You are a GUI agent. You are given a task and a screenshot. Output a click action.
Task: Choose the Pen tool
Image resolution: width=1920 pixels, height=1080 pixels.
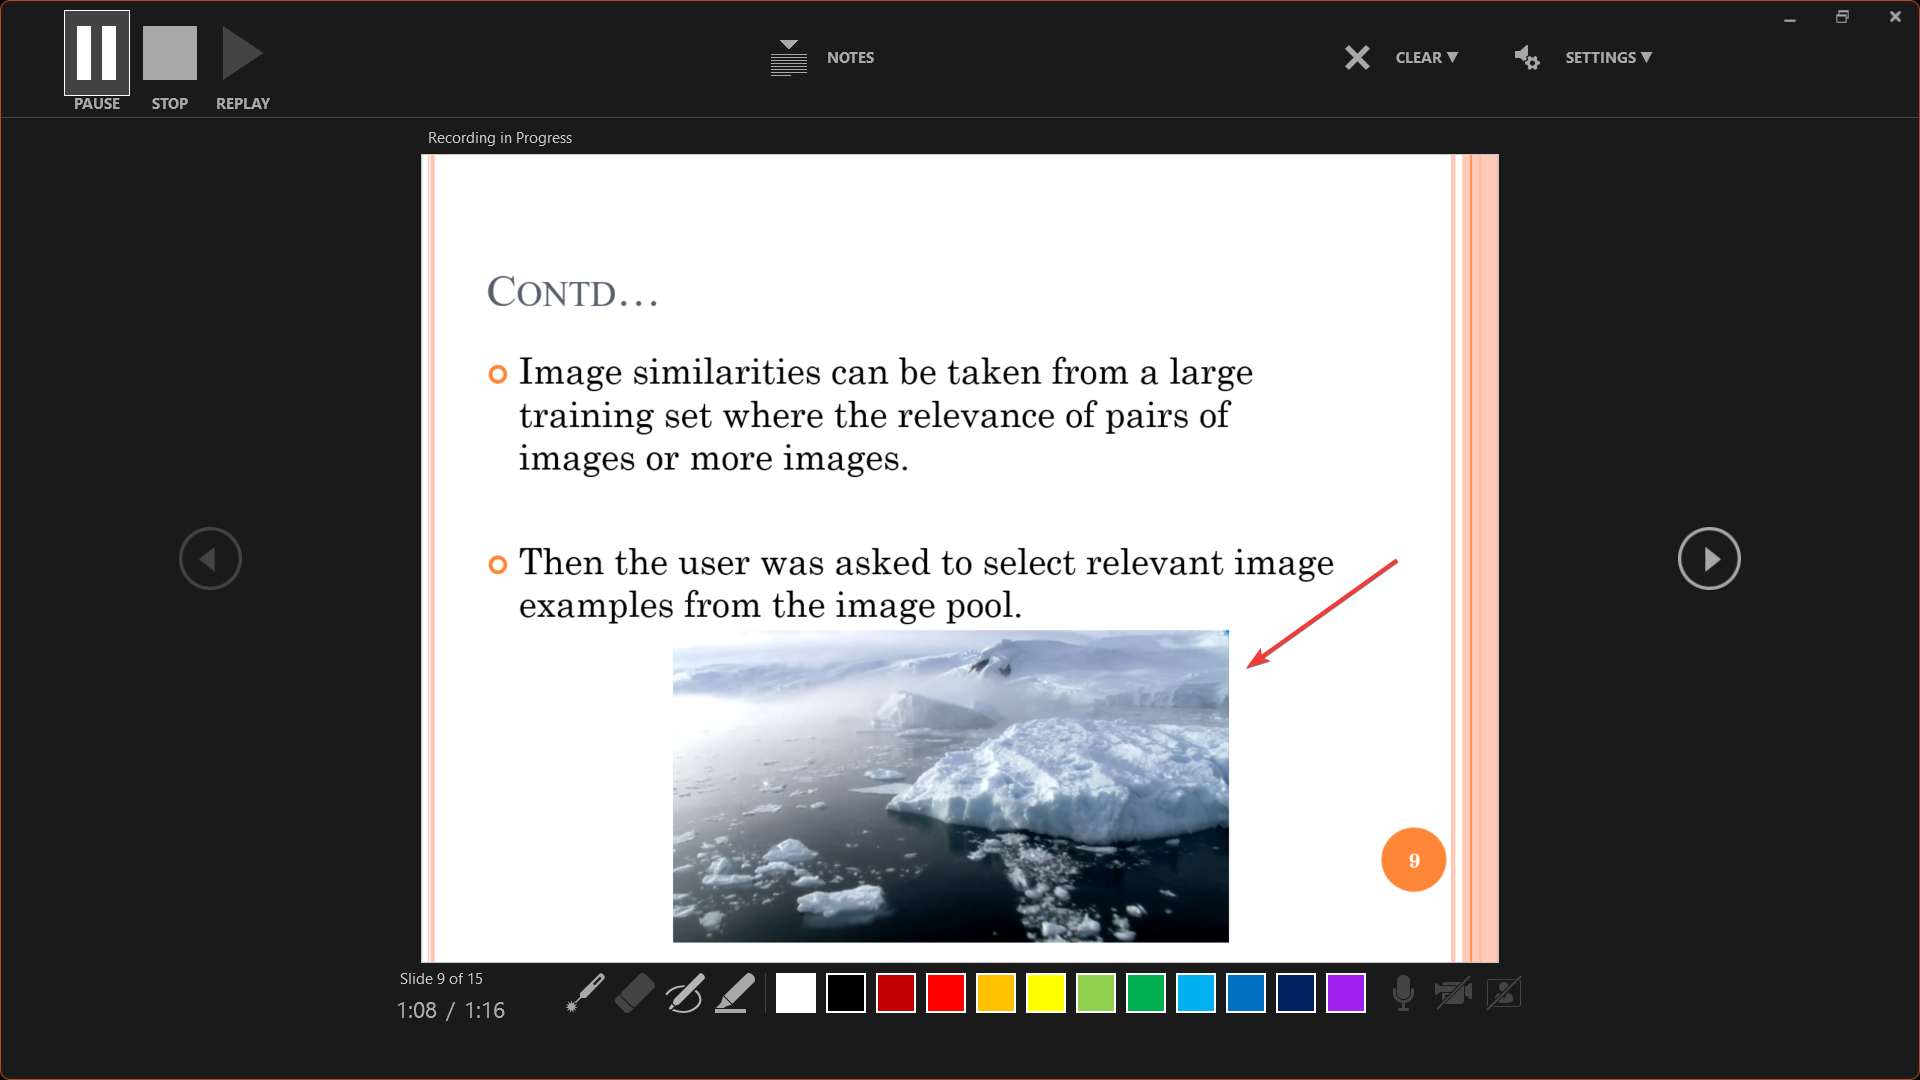685,994
